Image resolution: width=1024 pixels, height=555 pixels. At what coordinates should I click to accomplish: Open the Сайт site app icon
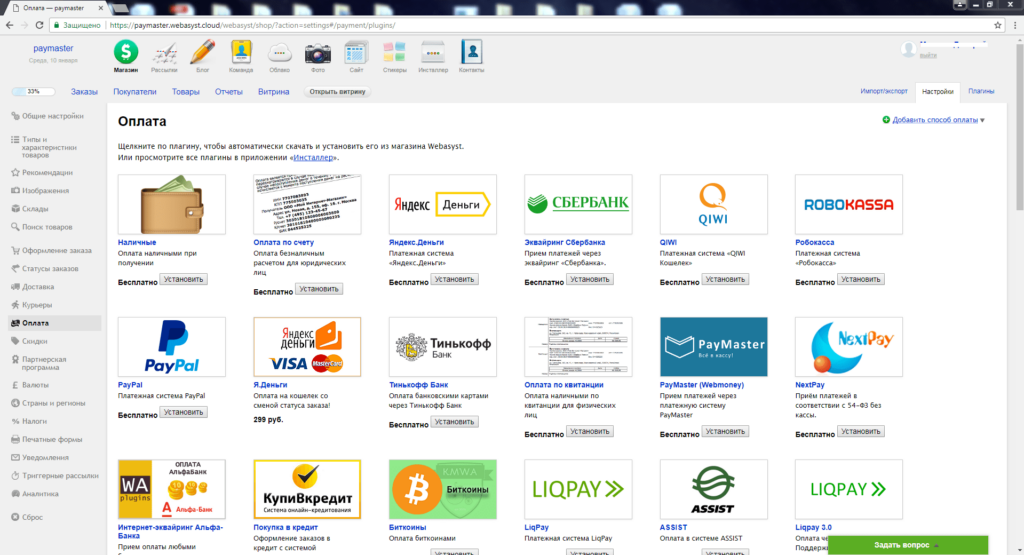356,52
